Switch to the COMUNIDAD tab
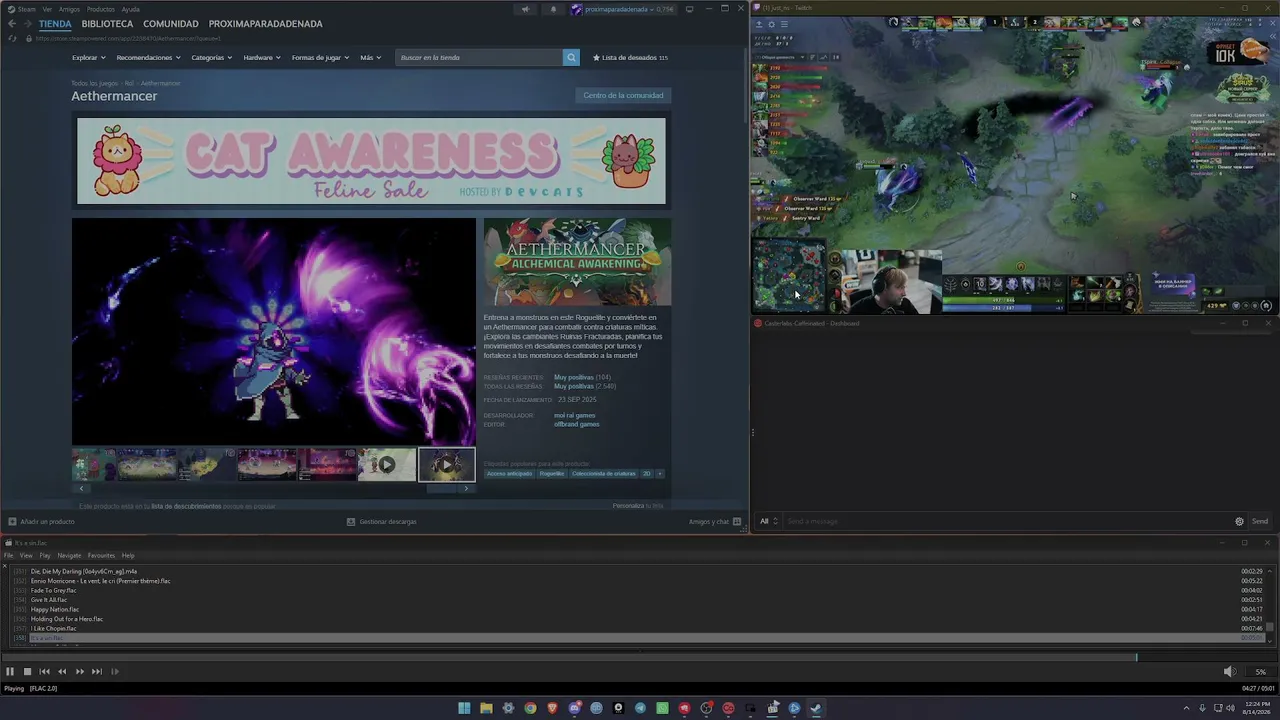 click(171, 24)
